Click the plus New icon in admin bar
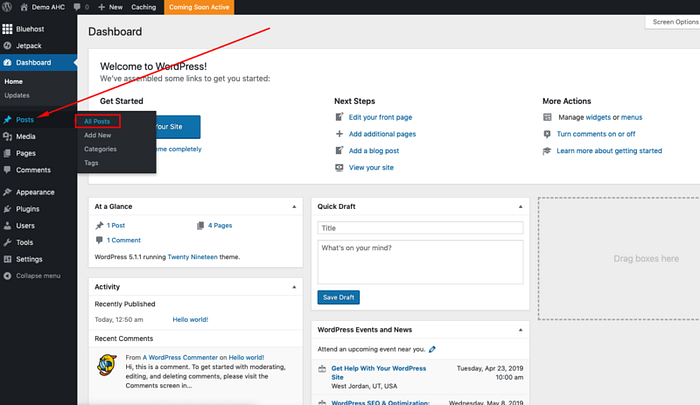The height and width of the screenshot is (405, 700). click(x=101, y=7)
